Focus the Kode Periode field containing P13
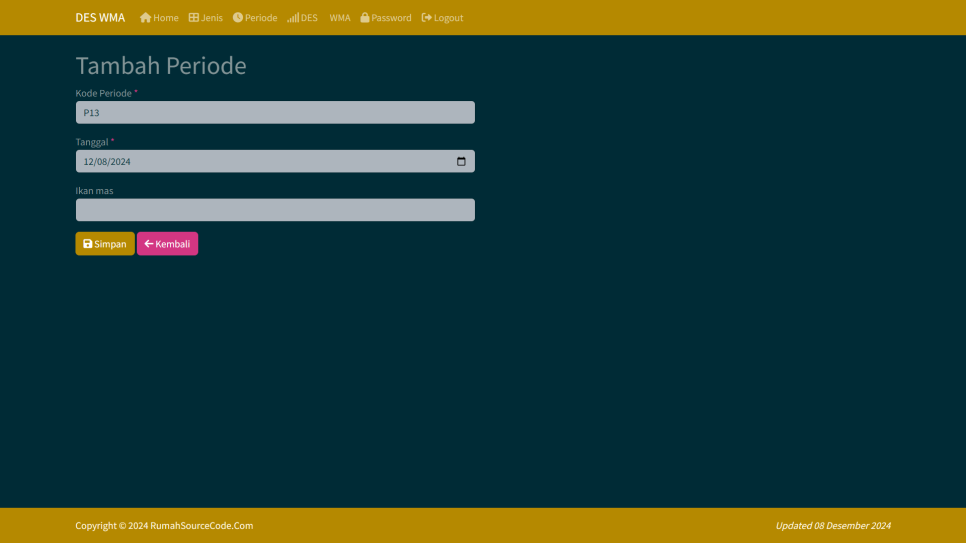Image resolution: width=966 pixels, height=543 pixels. click(x=275, y=113)
